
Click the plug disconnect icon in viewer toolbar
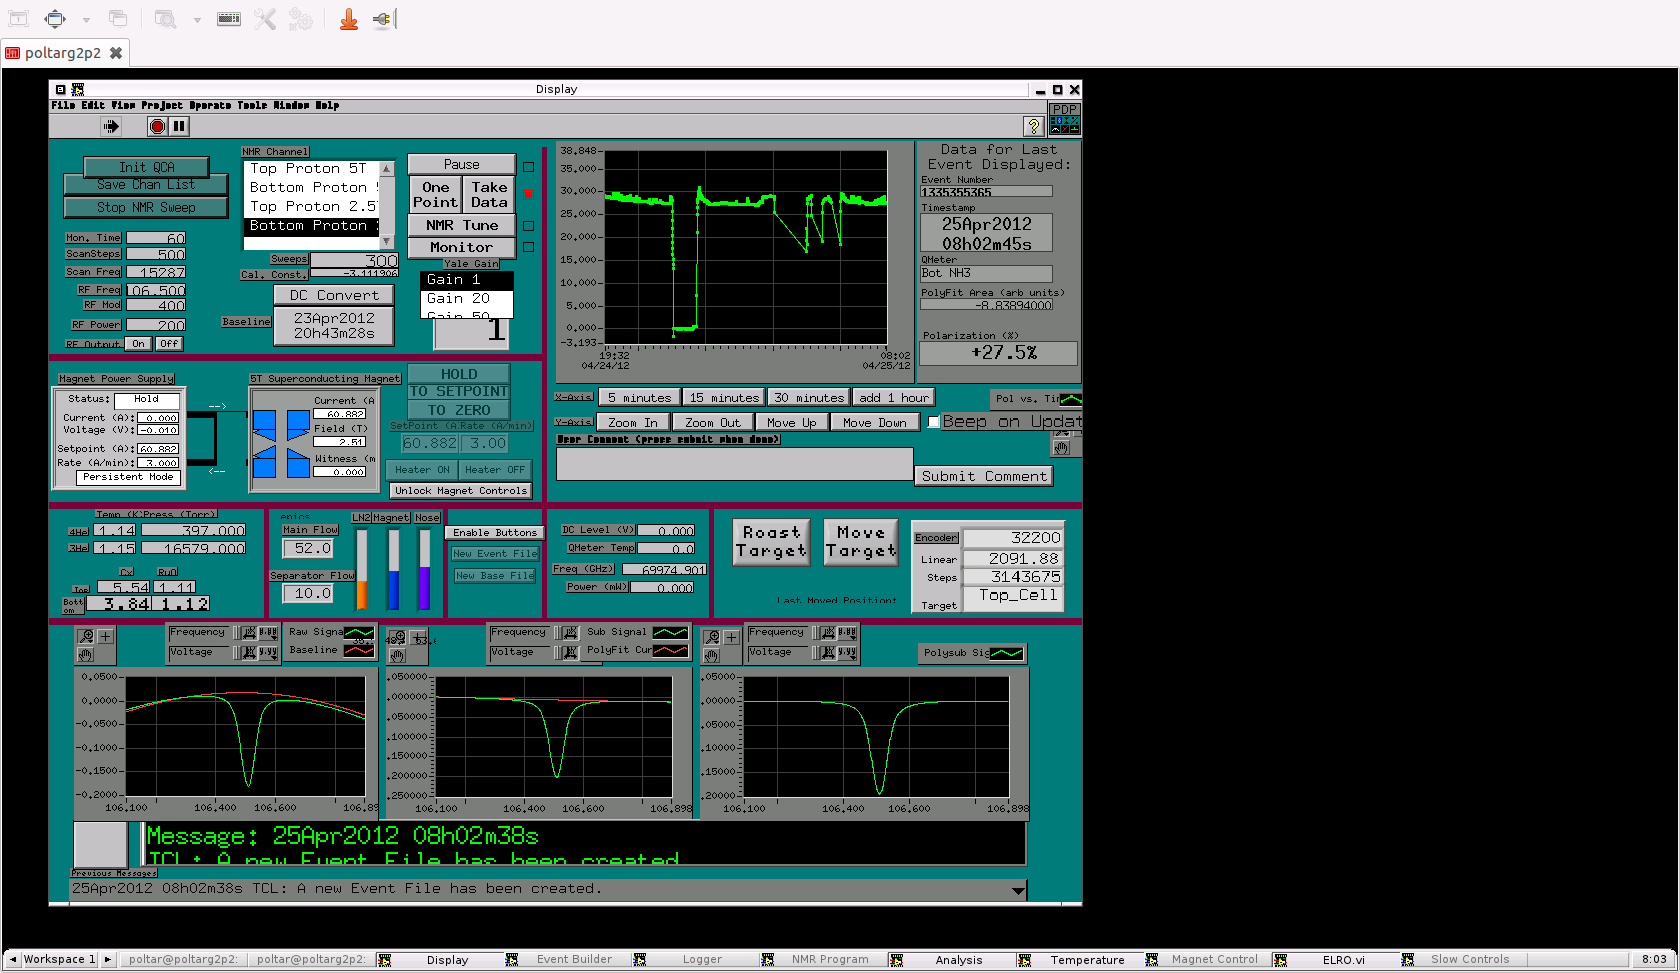pyautogui.click(x=384, y=18)
